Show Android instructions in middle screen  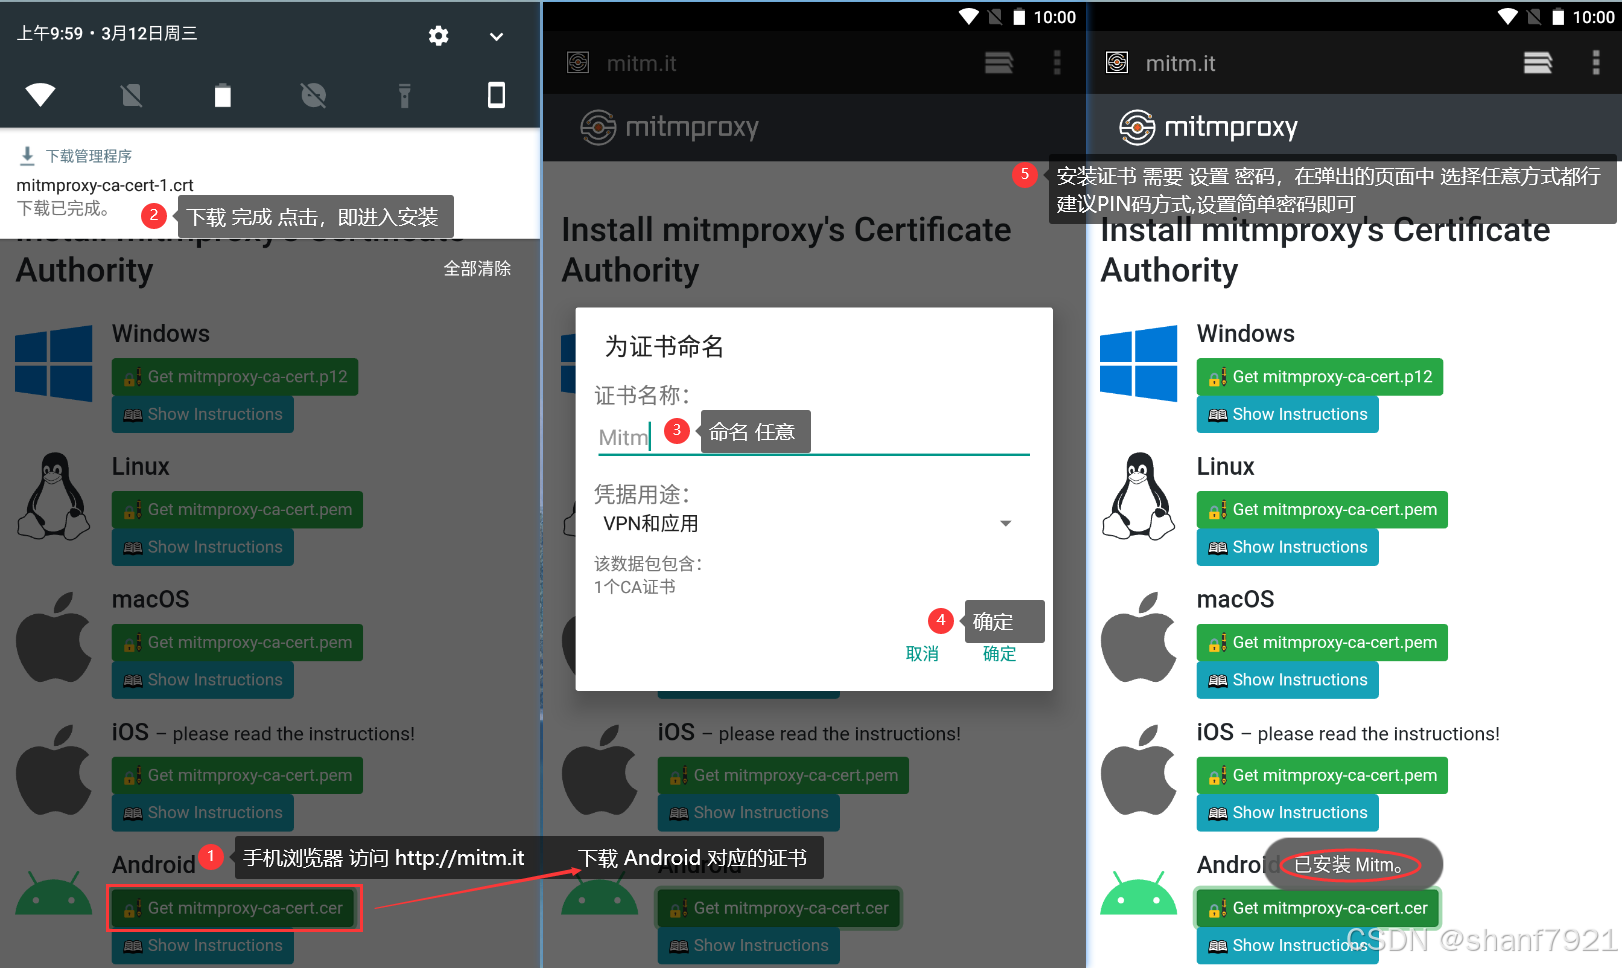point(749,945)
